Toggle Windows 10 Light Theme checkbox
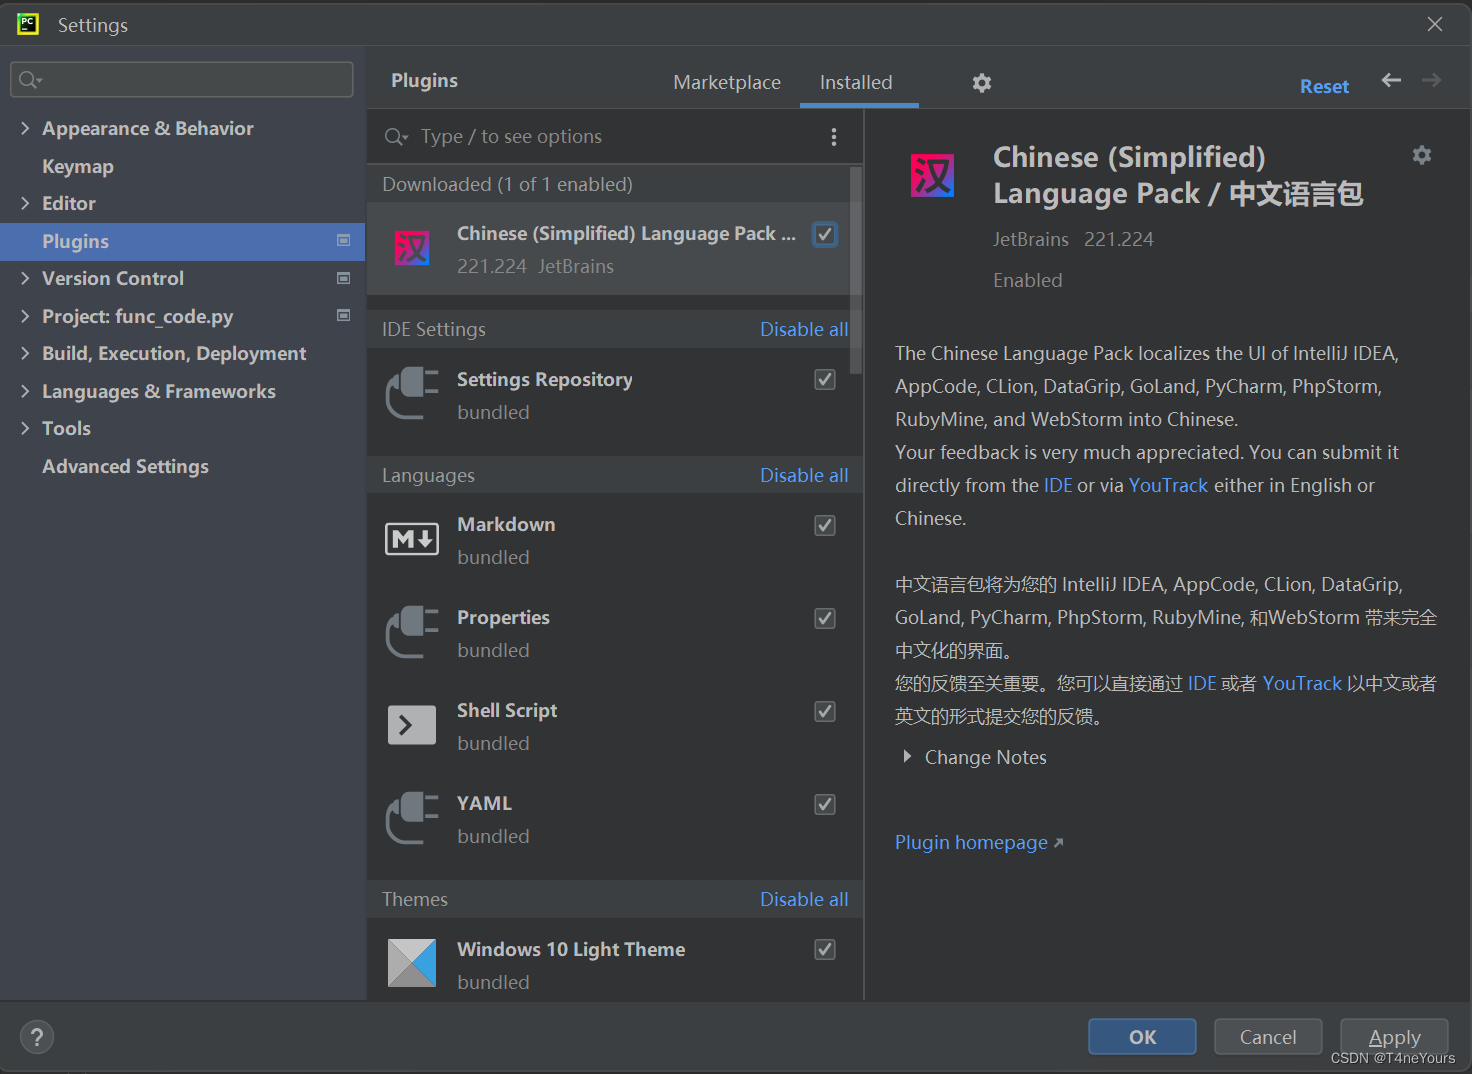This screenshot has width=1472, height=1074. coord(825,949)
